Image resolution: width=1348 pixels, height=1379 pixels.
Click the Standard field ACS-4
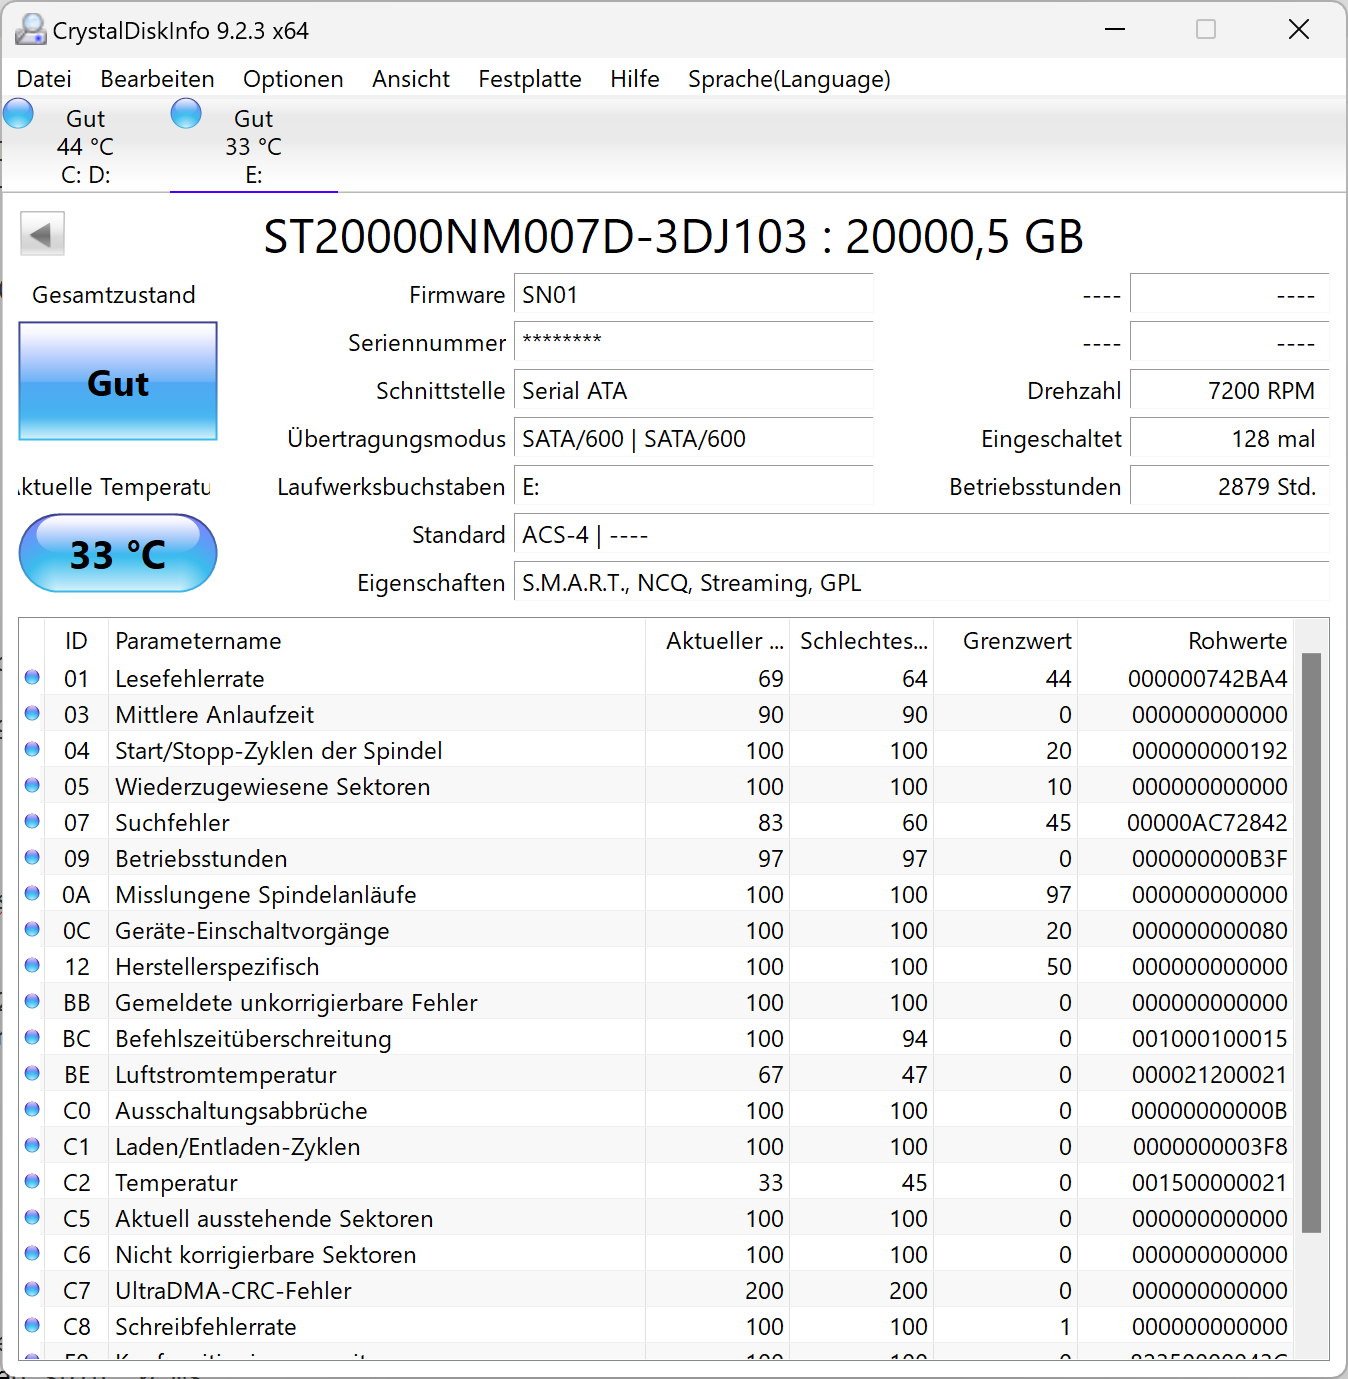[922, 535]
